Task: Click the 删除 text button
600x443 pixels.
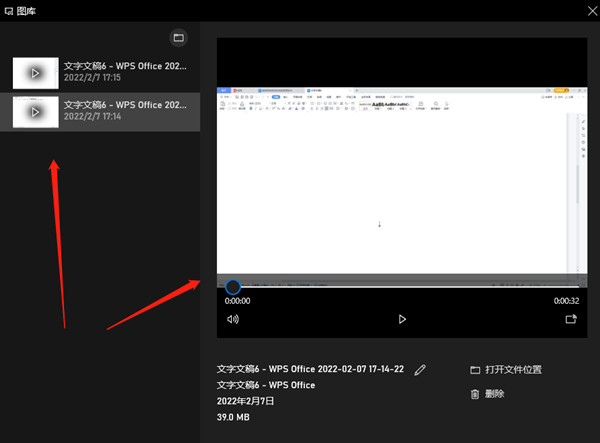Action: [x=494, y=394]
